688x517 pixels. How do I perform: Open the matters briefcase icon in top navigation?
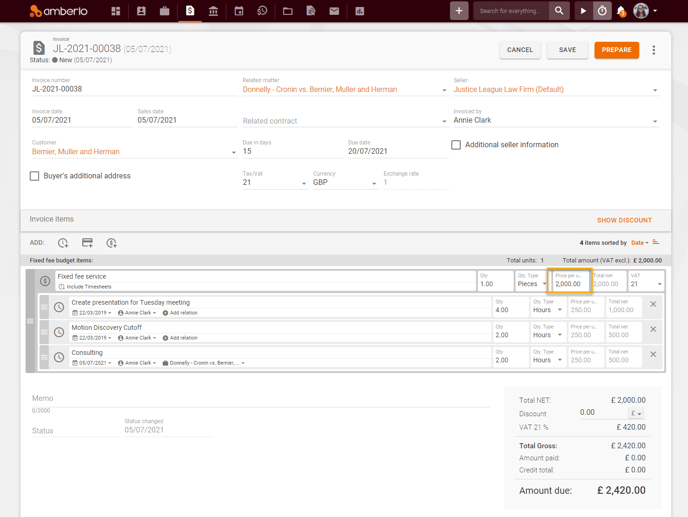165,11
